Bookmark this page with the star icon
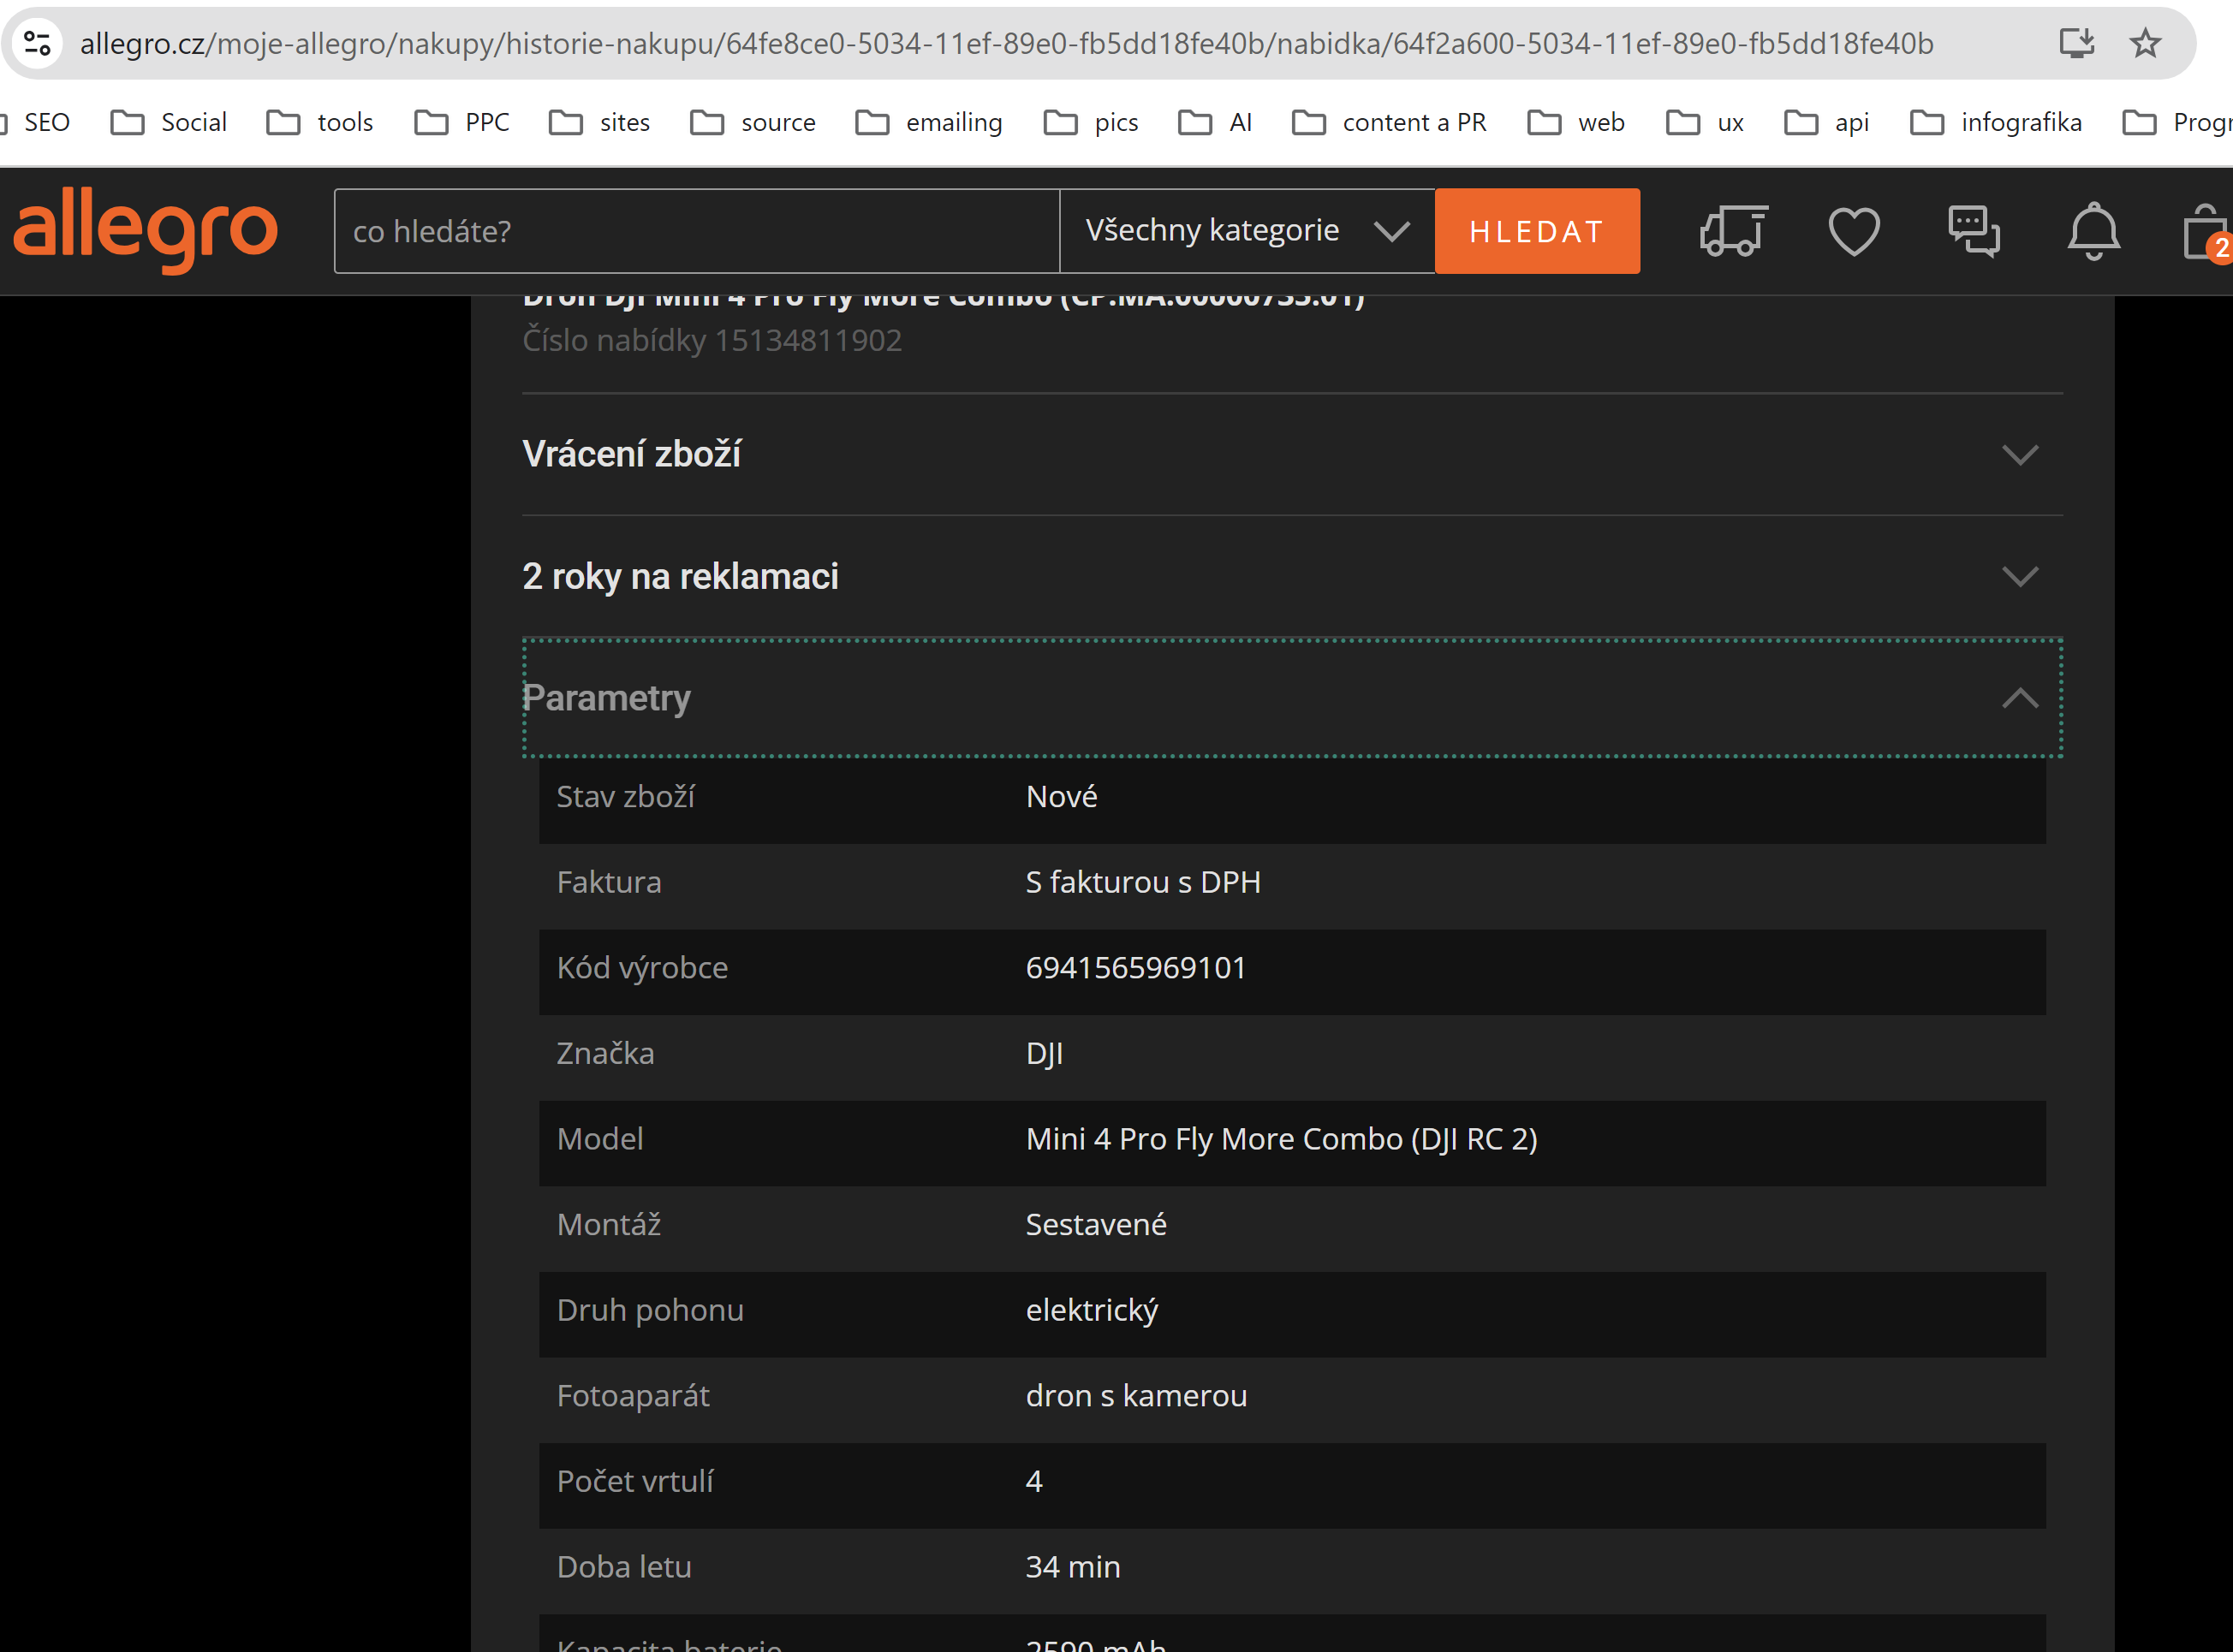Viewport: 2233px width, 1652px height. (x=2145, y=43)
